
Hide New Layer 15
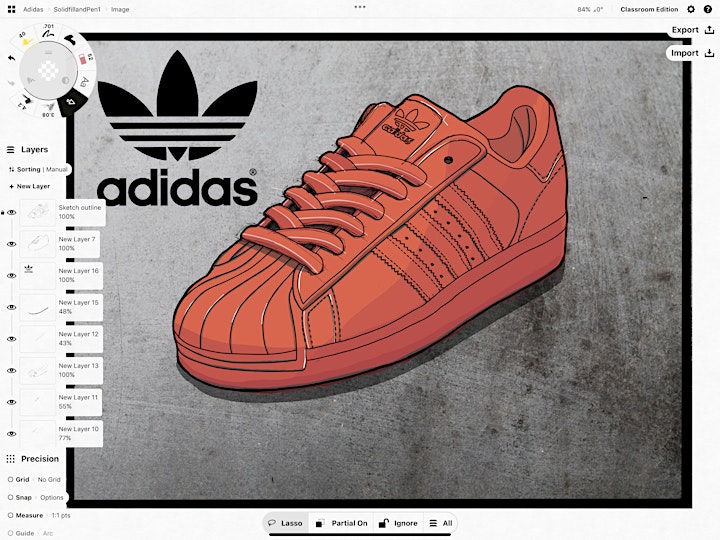12,308
